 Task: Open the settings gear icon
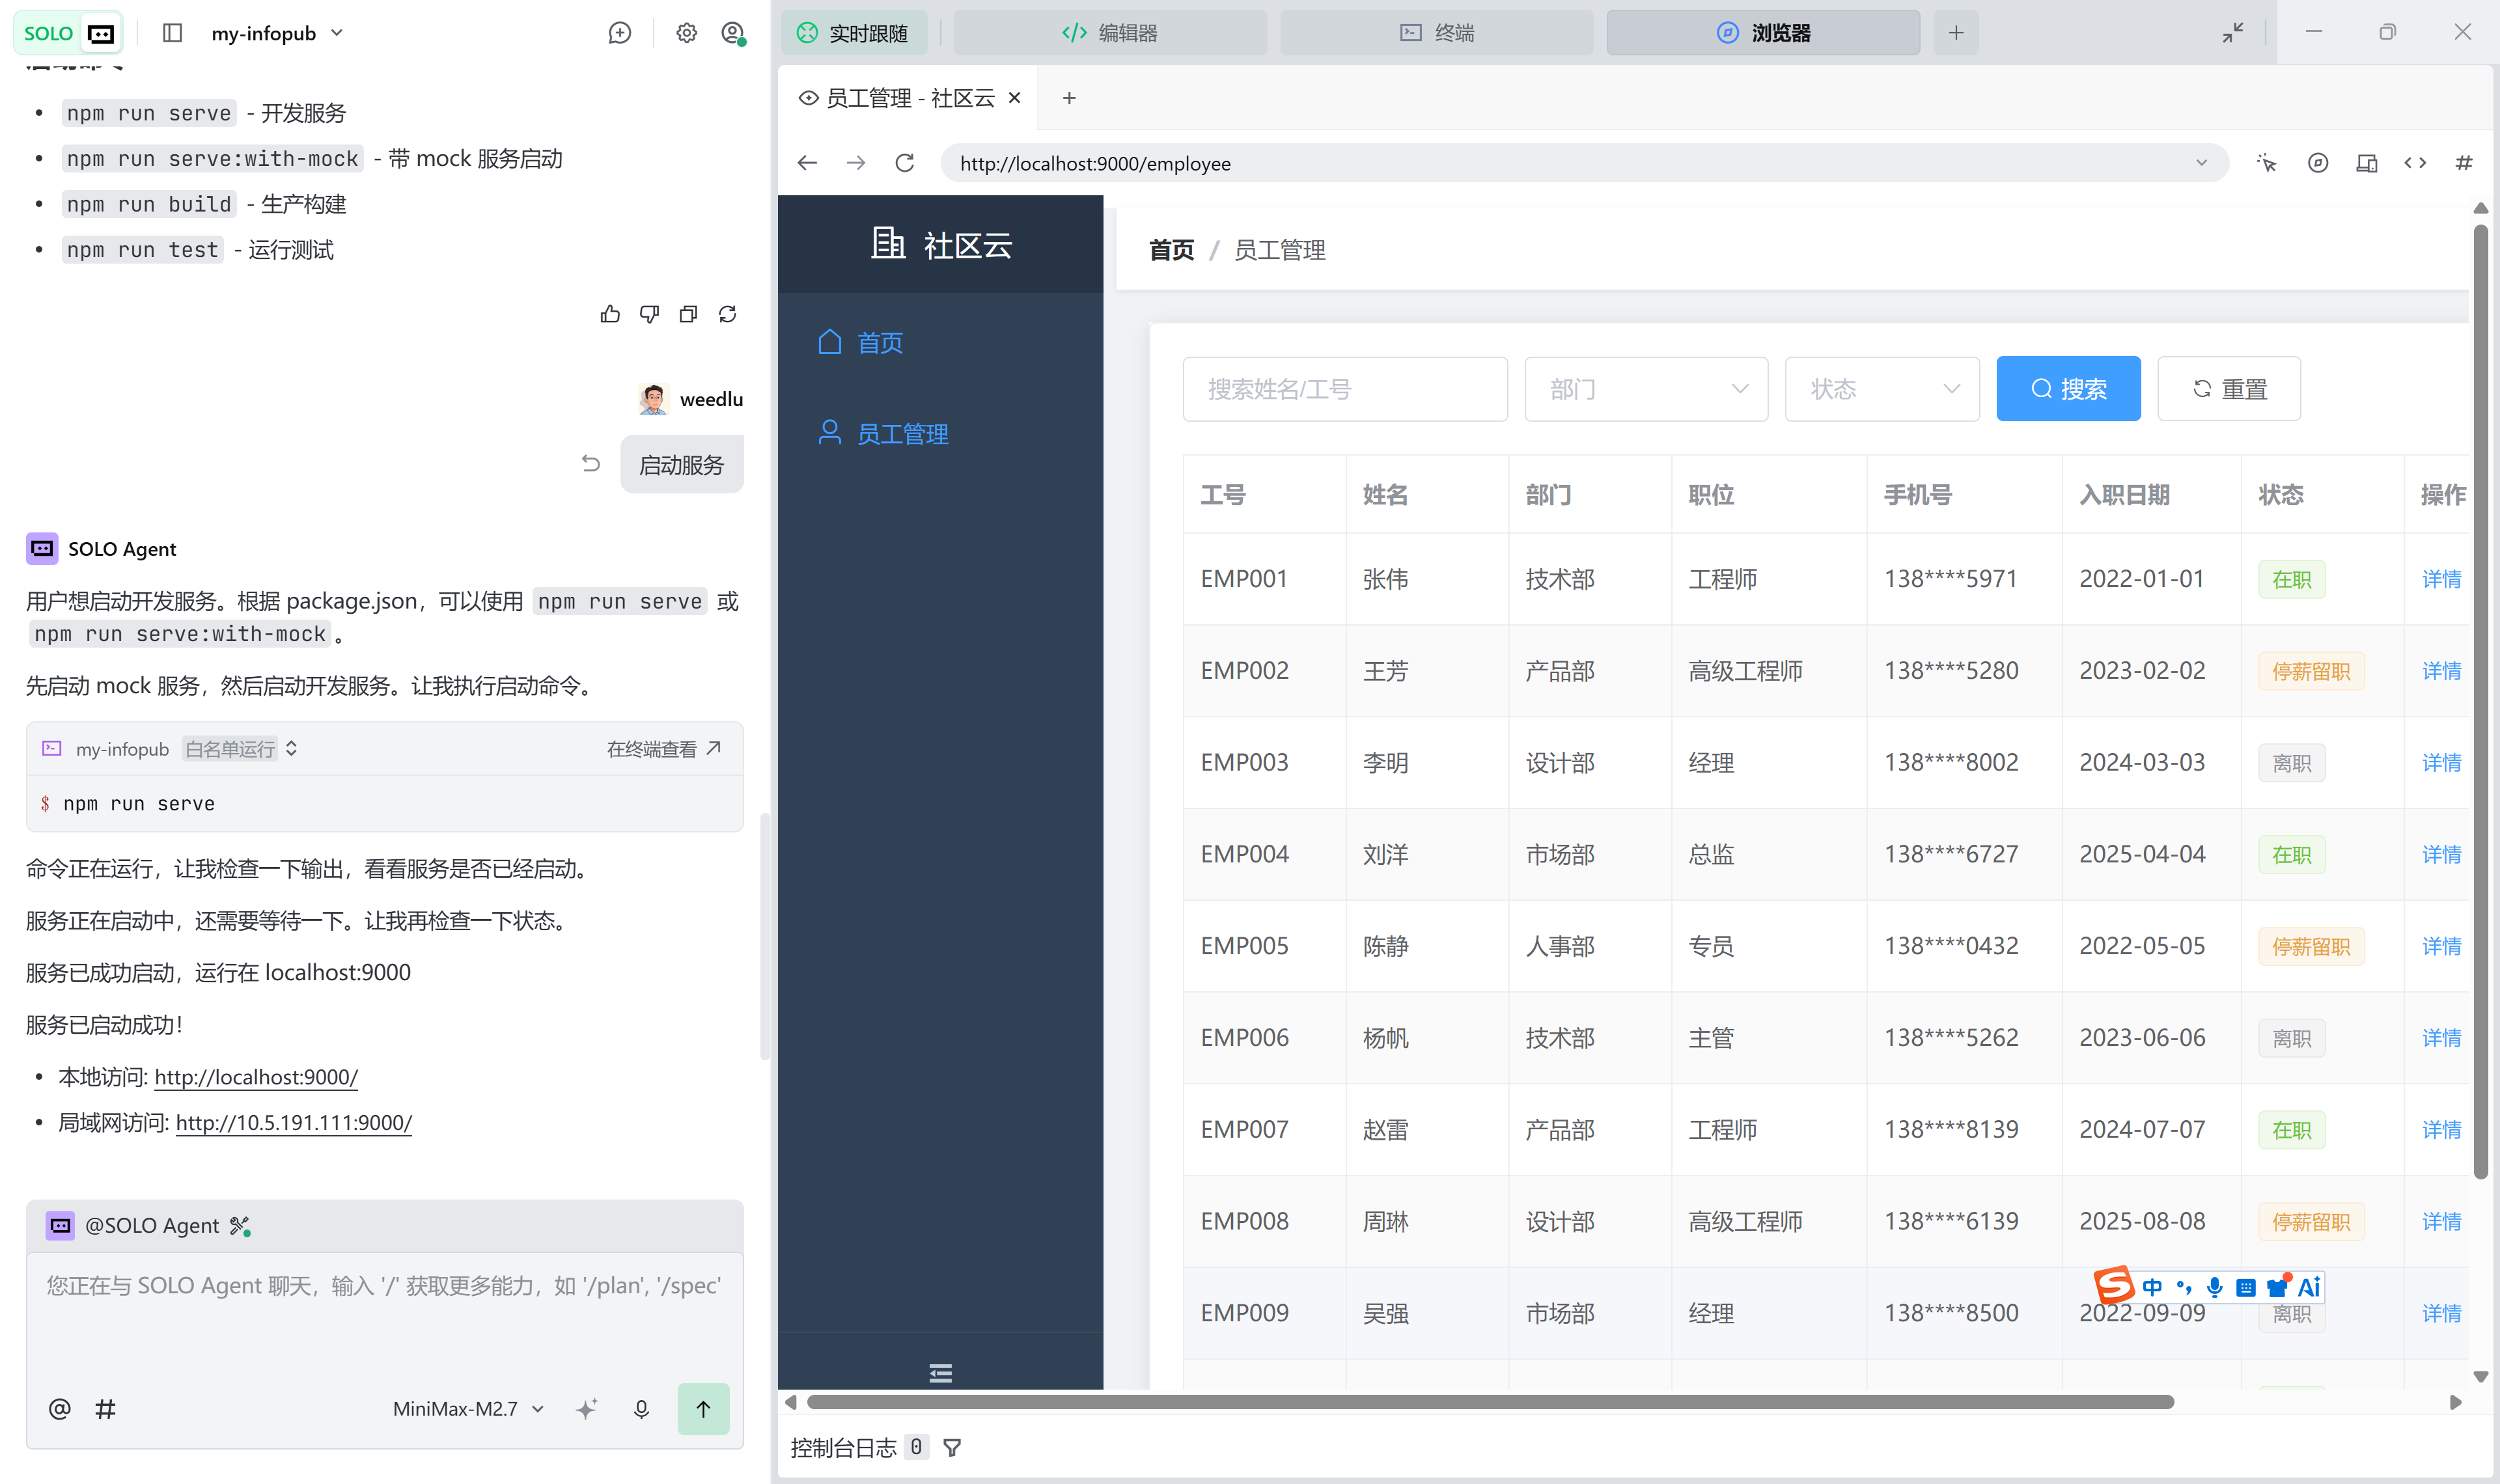pos(686,33)
